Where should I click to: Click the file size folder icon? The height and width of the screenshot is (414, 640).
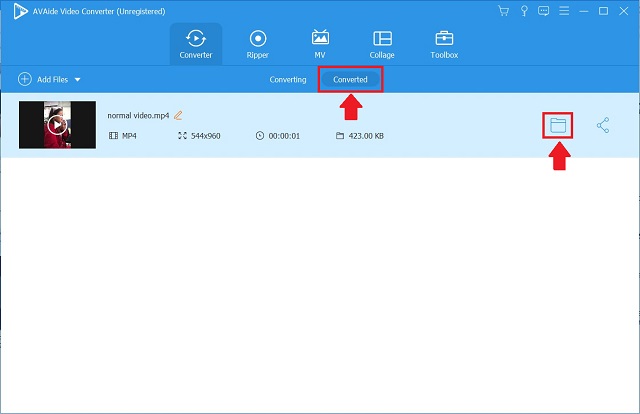tap(340, 136)
